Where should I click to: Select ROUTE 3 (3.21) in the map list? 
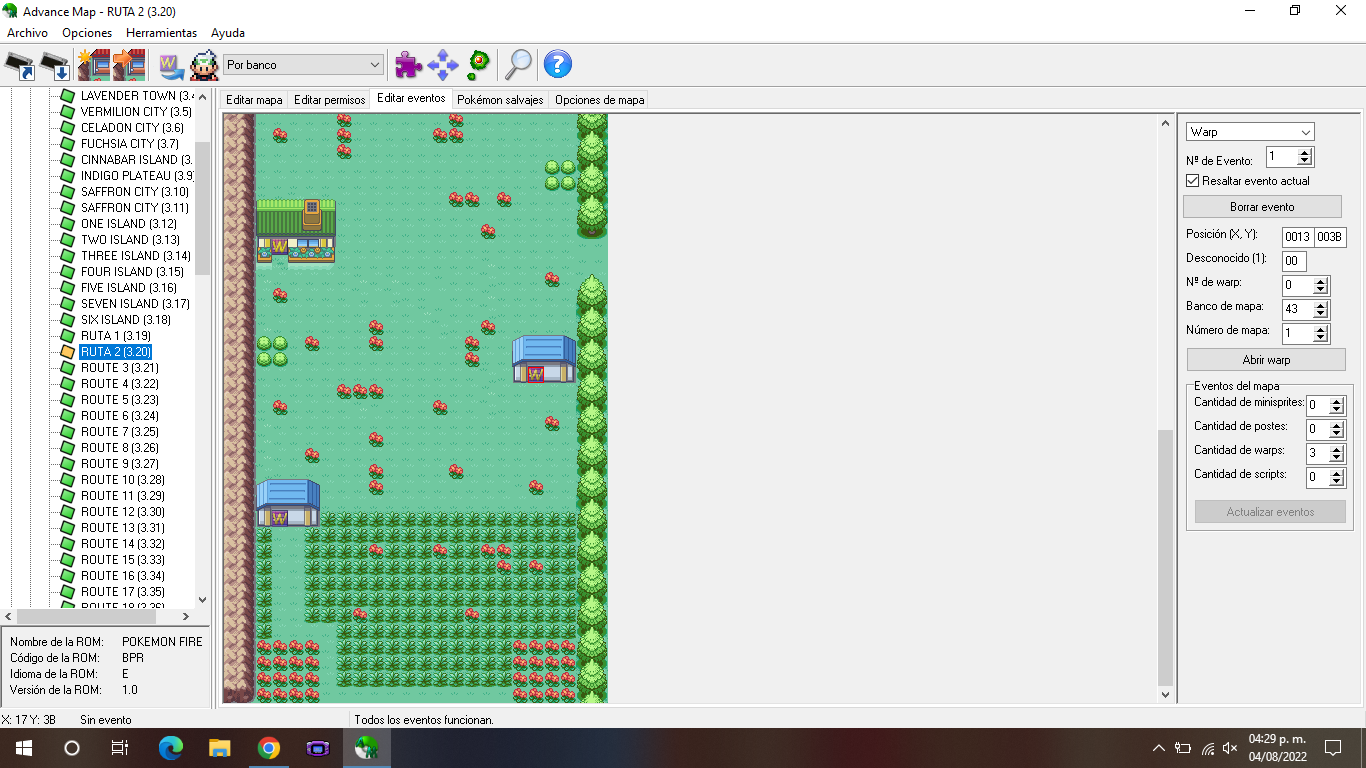(119, 368)
